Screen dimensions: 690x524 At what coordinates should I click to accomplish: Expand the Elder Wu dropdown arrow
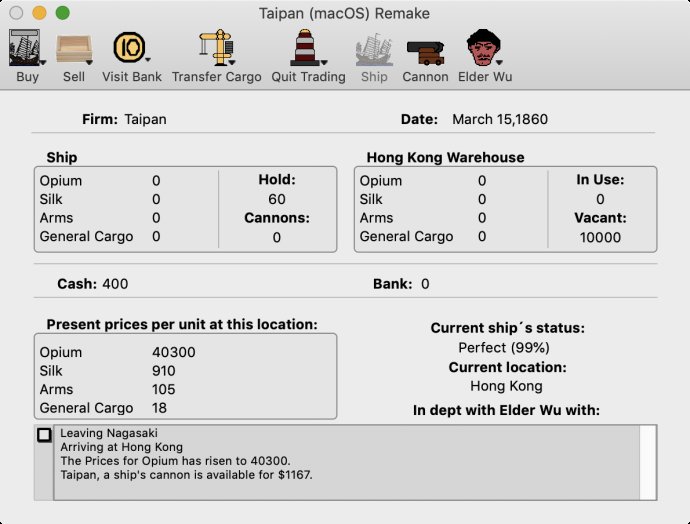(499, 63)
